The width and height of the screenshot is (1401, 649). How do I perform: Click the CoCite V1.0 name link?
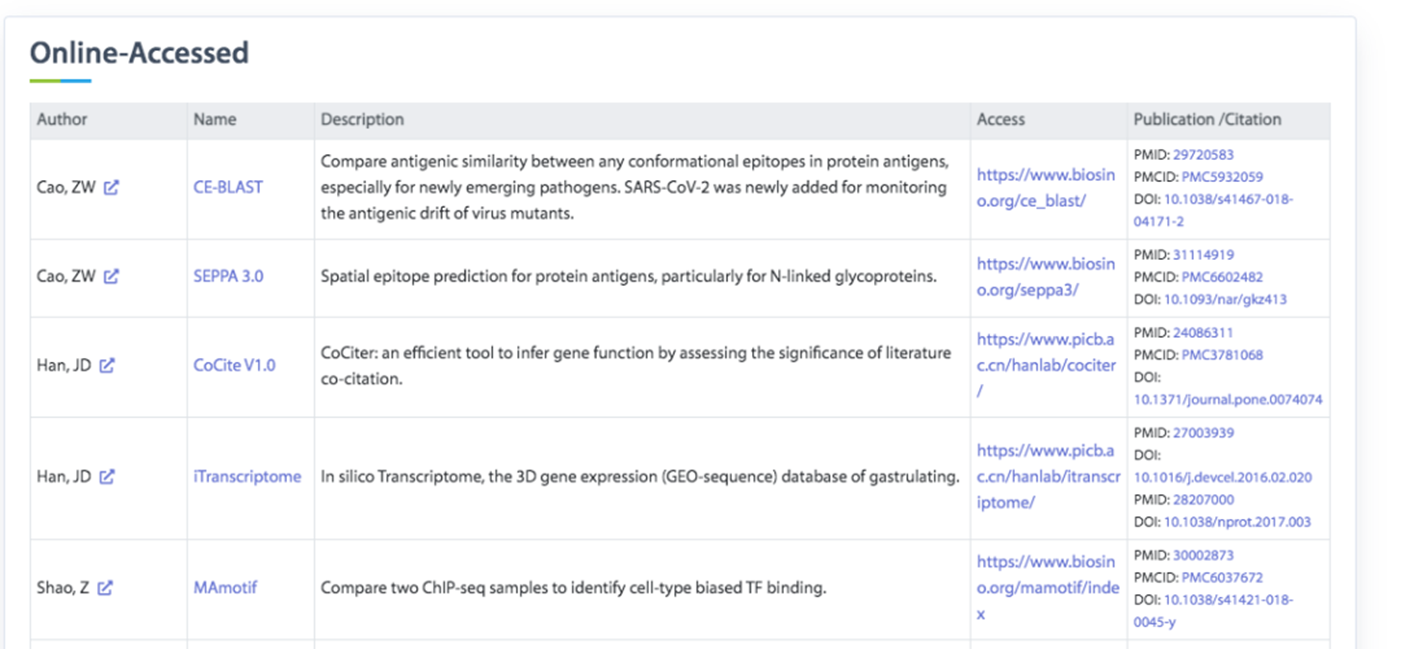click(x=234, y=365)
